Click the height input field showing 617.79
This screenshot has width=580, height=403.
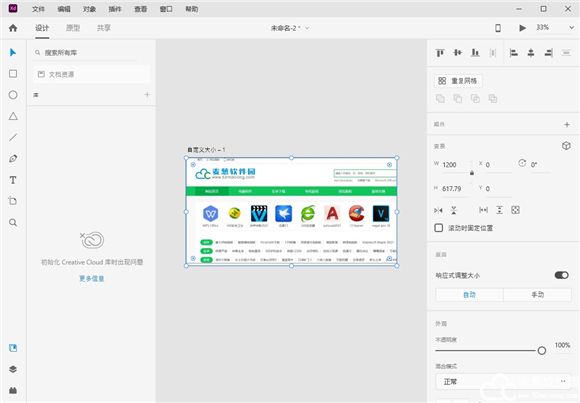point(456,189)
